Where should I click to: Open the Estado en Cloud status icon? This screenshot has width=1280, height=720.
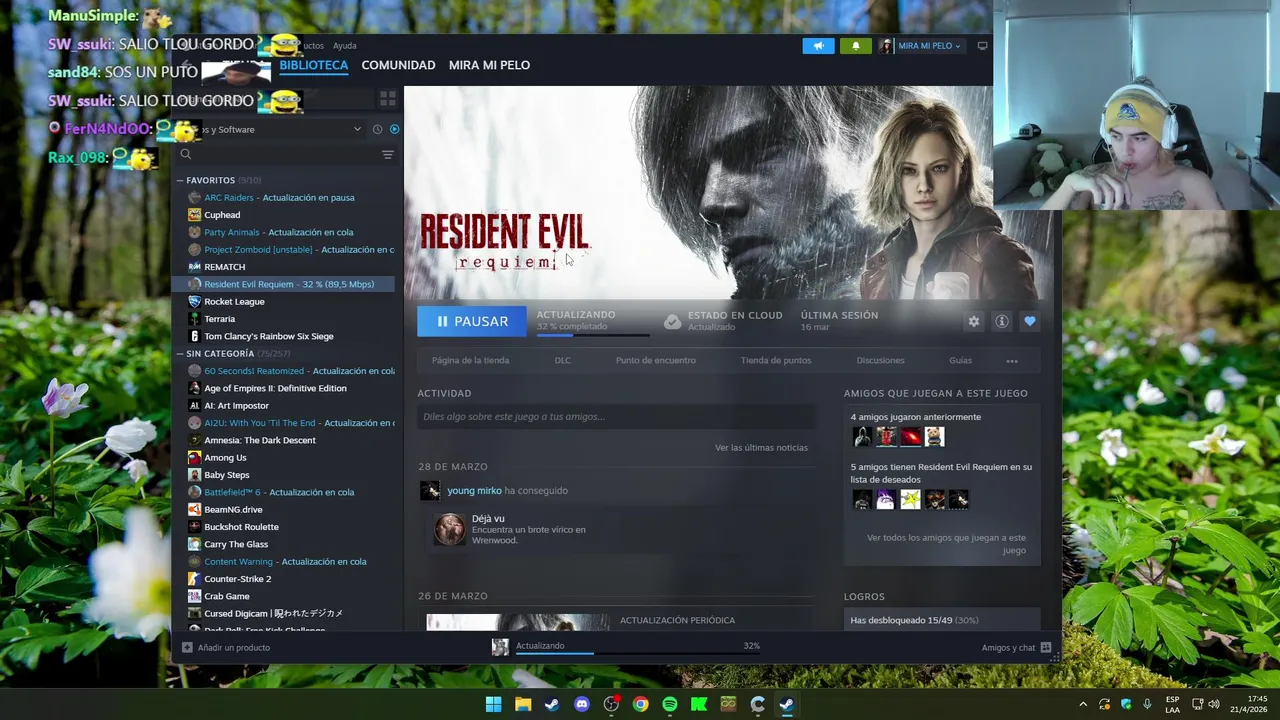pos(673,321)
